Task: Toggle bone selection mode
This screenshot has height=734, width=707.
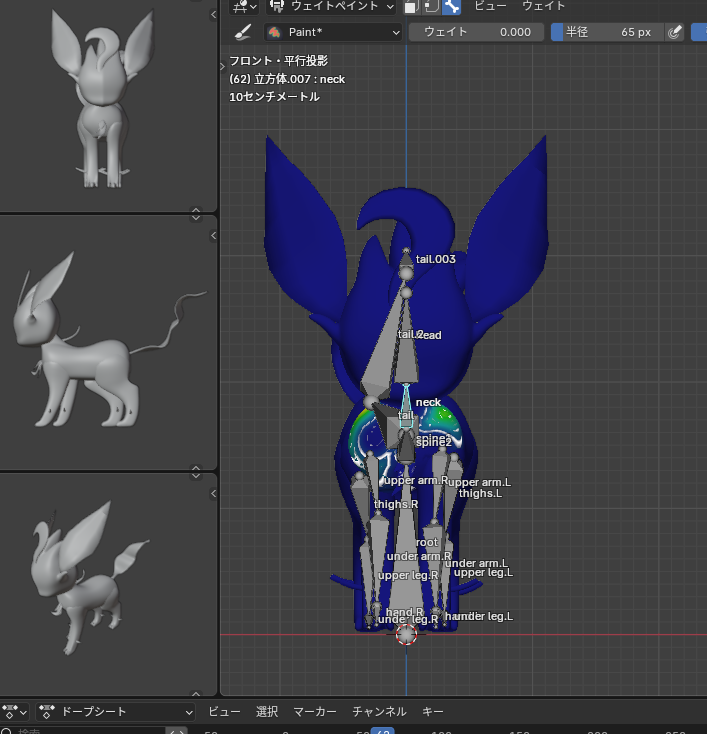Action: coord(451,6)
